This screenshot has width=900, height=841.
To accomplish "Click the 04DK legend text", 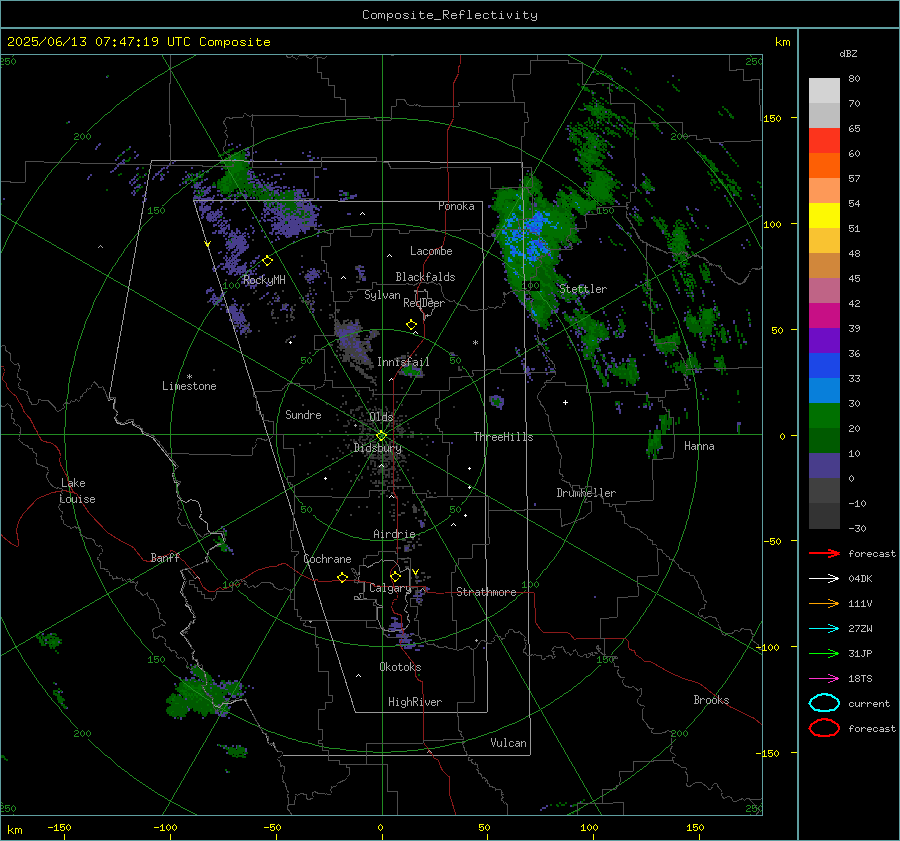I will tap(860, 578).
